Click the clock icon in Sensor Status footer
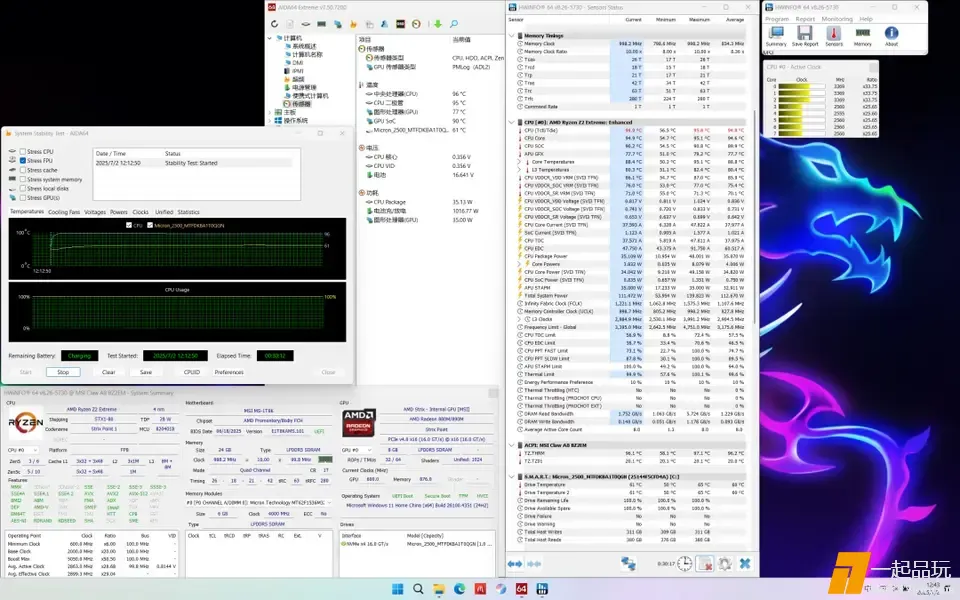The height and width of the screenshot is (600, 960). (684, 563)
